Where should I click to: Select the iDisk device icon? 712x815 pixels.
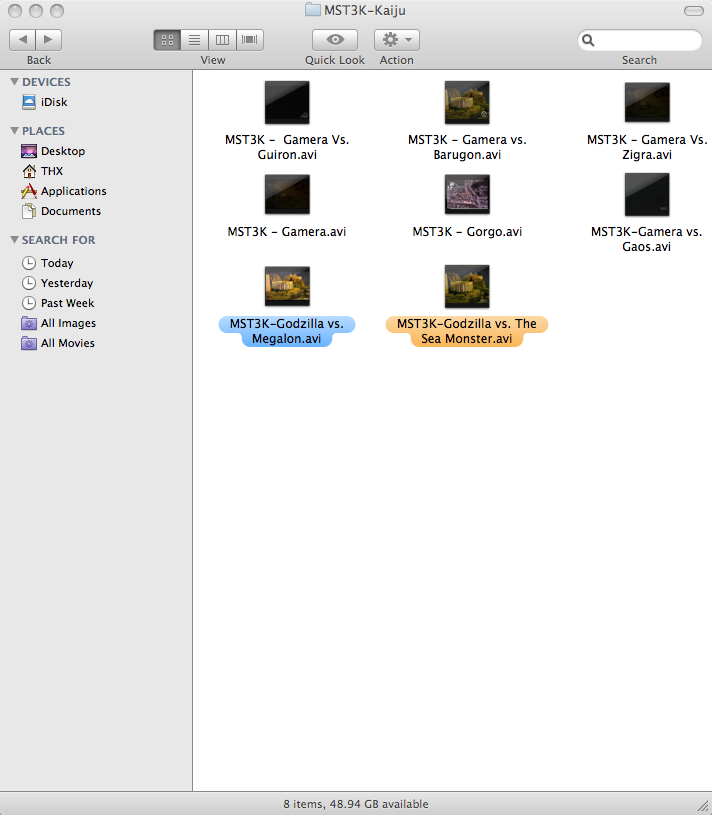(x=29, y=102)
